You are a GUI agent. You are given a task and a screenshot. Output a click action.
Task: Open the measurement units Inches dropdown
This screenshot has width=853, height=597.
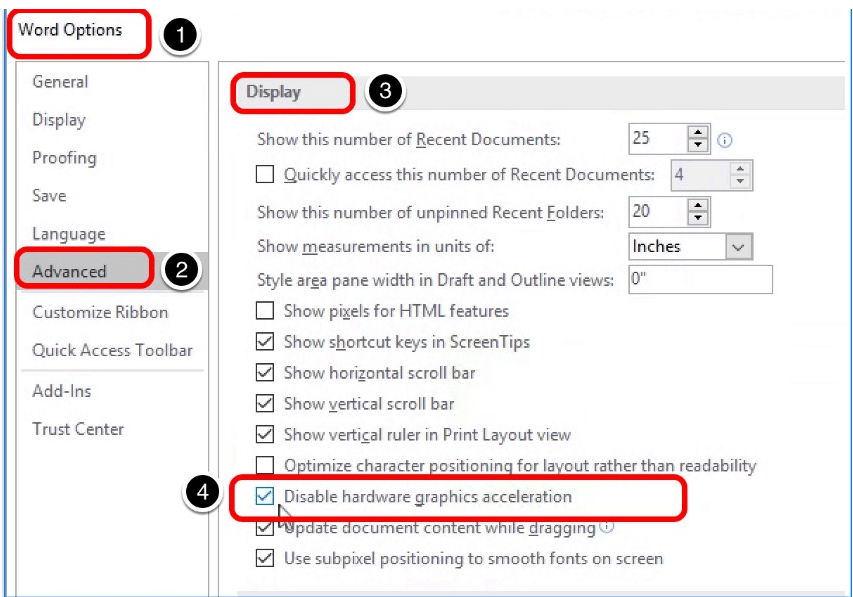738,246
